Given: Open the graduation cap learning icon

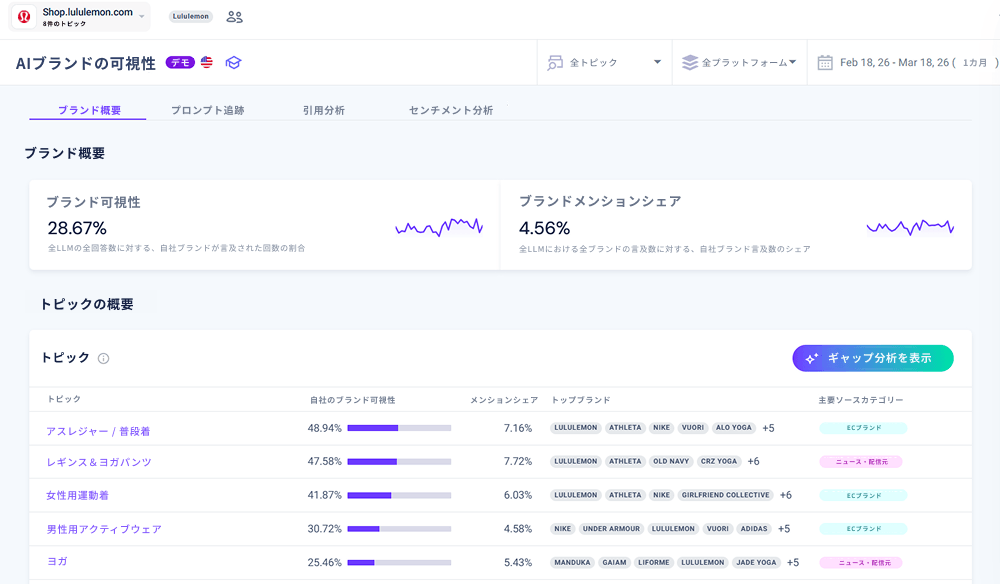Looking at the screenshot, I should 233,62.
